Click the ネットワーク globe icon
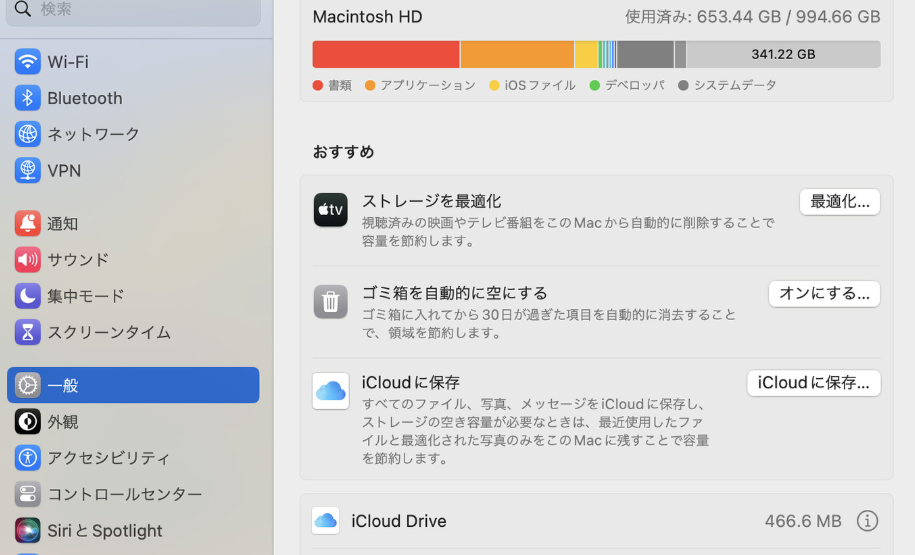 click(x=27, y=134)
